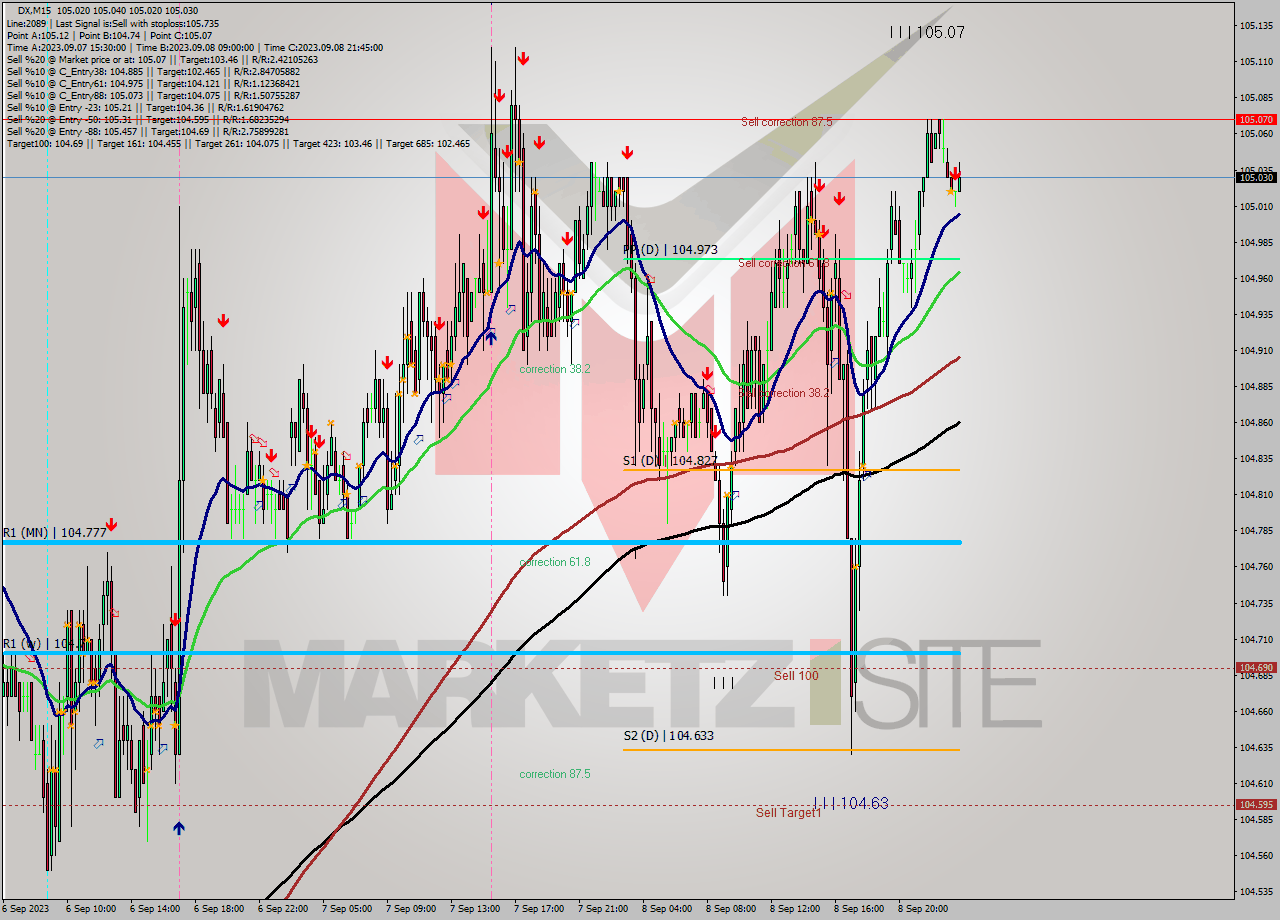This screenshot has width=1280, height=920.
Task: Click the 105.135 price axis value
Action: pos(1256,26)
